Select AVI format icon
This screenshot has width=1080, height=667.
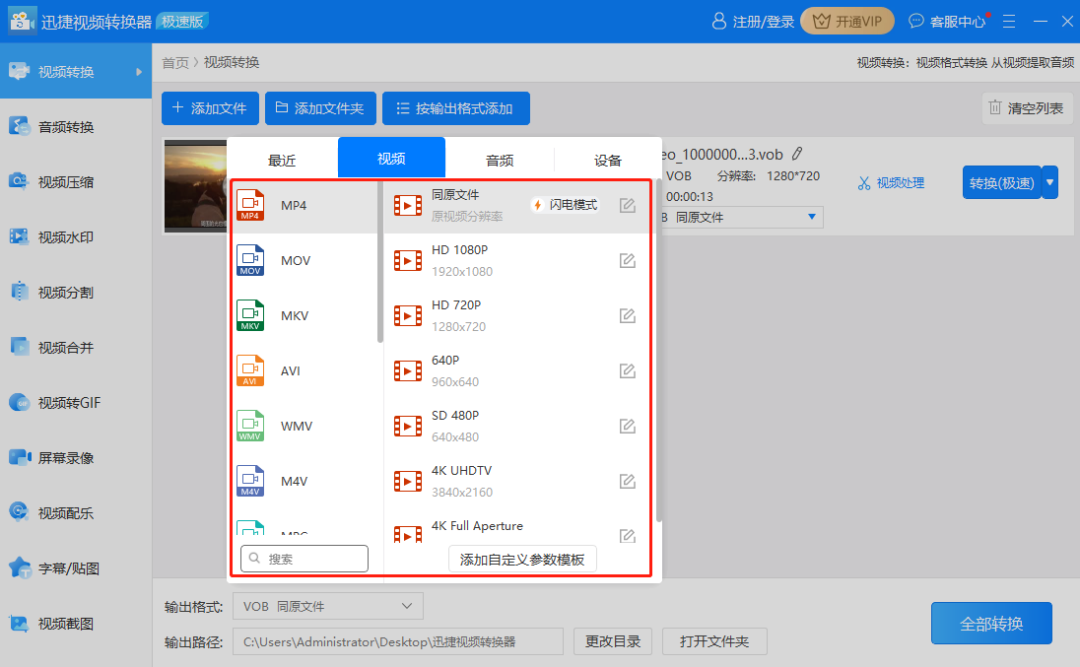coord(250,371)
